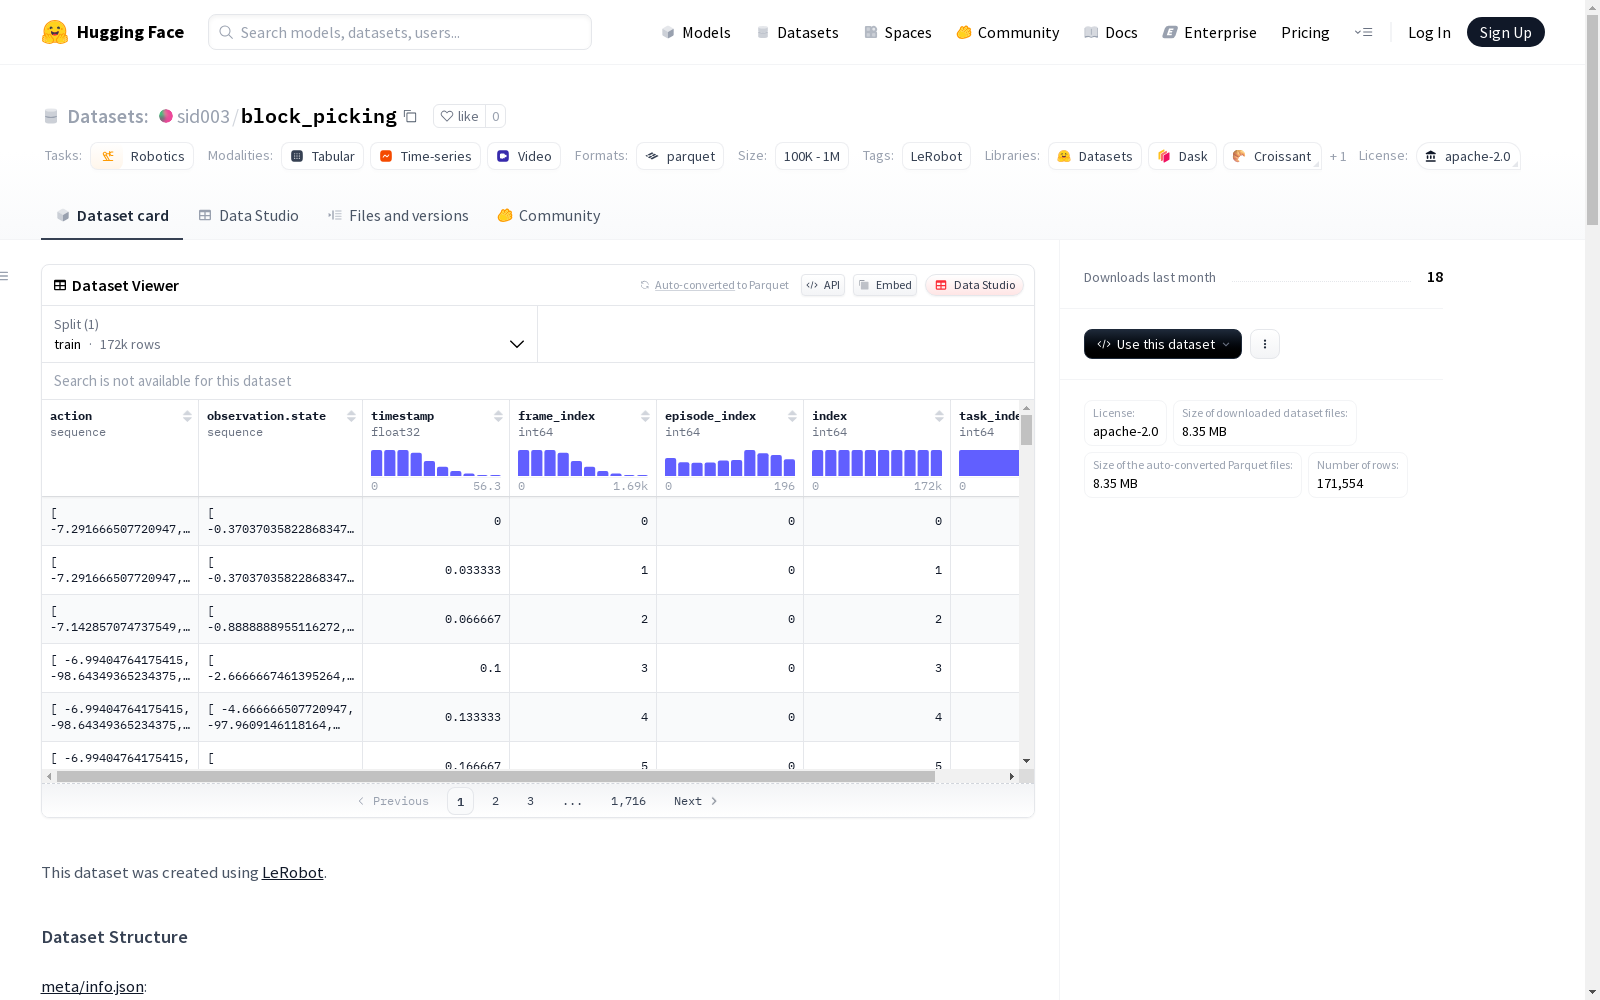This screenshot has height=1000, width=1600.
Task: Sort the index column
Action: click(939, 416)
